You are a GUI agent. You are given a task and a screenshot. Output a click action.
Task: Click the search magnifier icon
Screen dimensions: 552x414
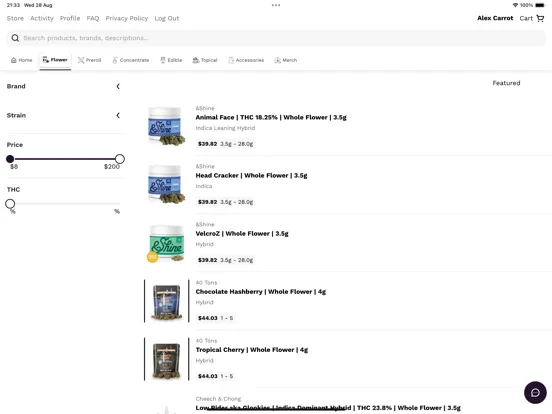click(15, 38)
